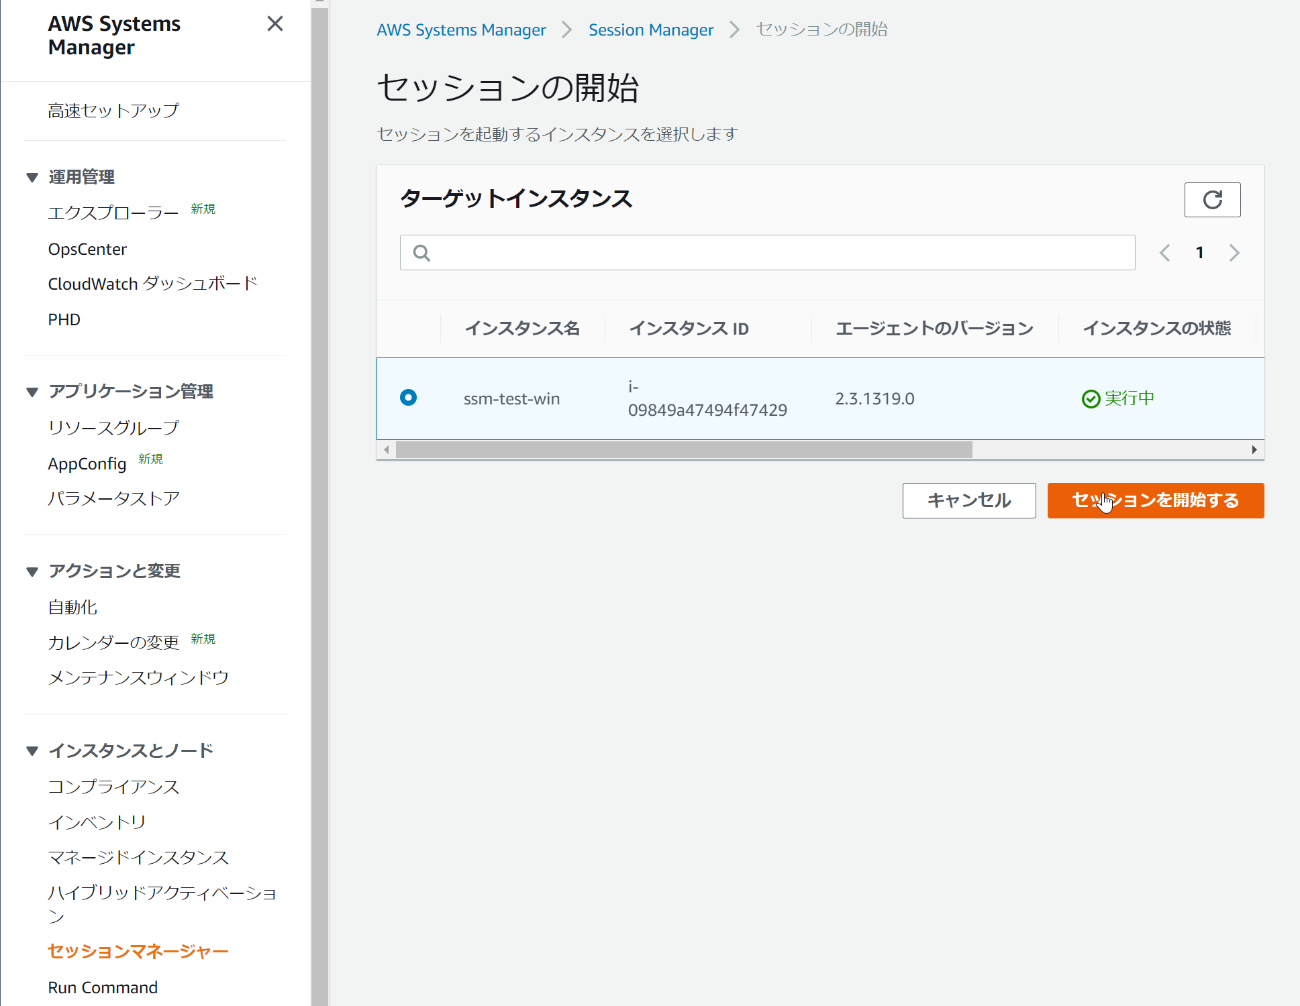Click instance ID i-09849a47494f47429

(x=707, y=398)
